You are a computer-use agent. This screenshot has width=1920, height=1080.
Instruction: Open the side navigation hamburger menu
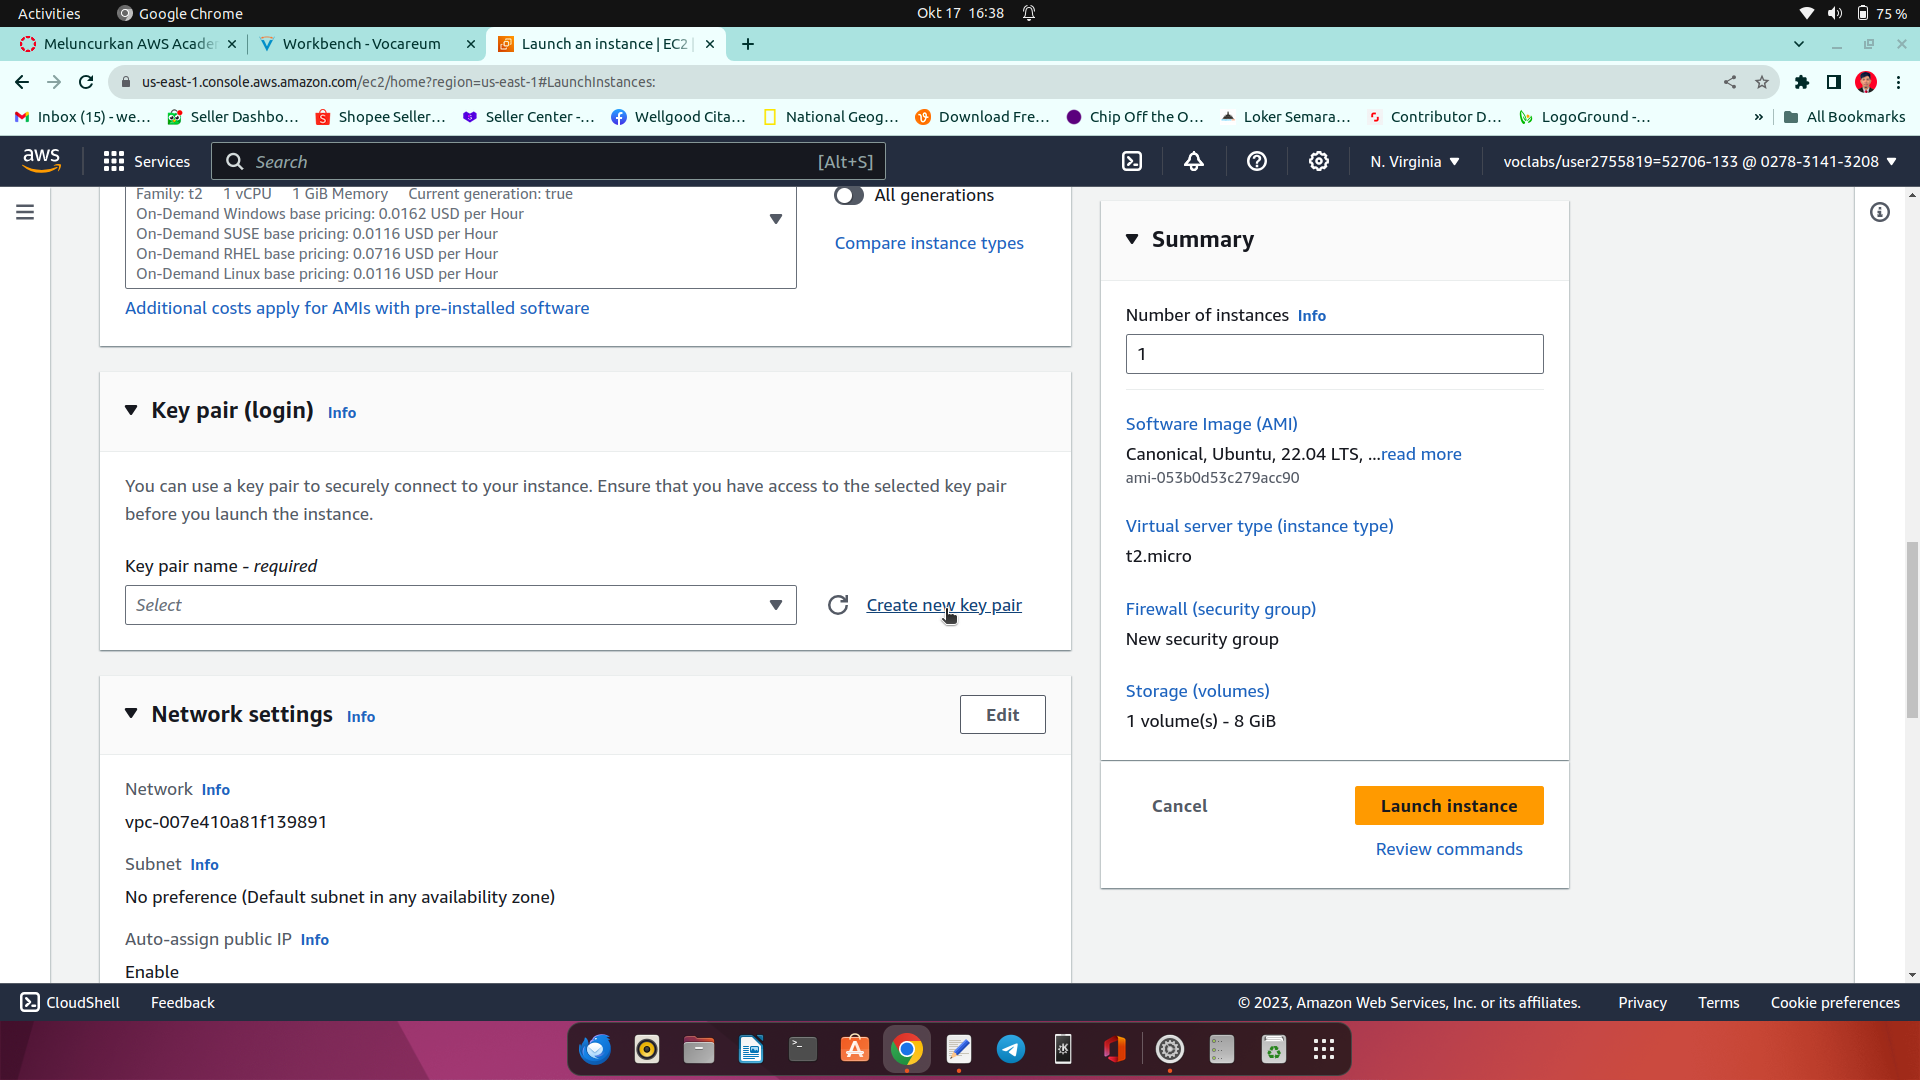coord(25,212)
